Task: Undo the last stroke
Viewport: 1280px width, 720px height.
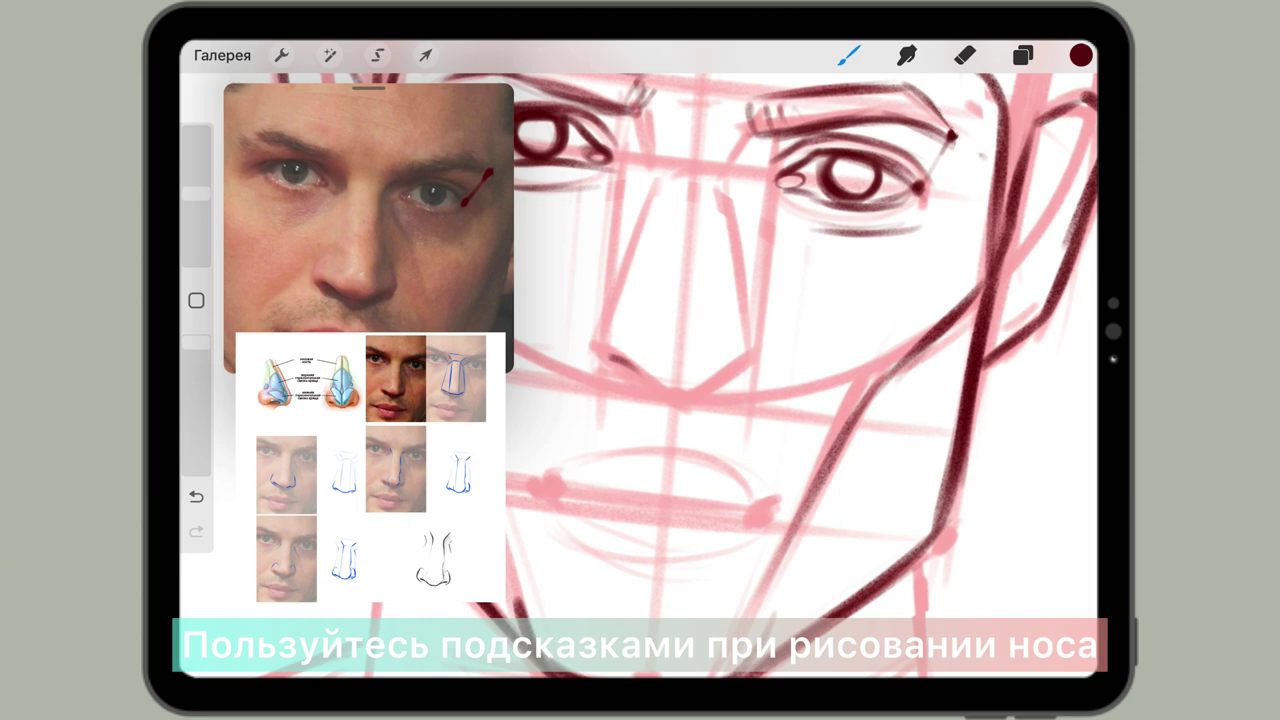Action: pyautogui.click(x=196, y=497)
